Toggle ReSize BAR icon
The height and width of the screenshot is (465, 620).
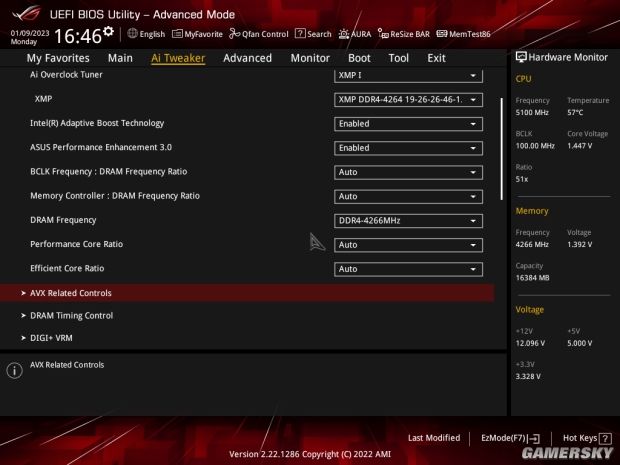pos(383,34)
